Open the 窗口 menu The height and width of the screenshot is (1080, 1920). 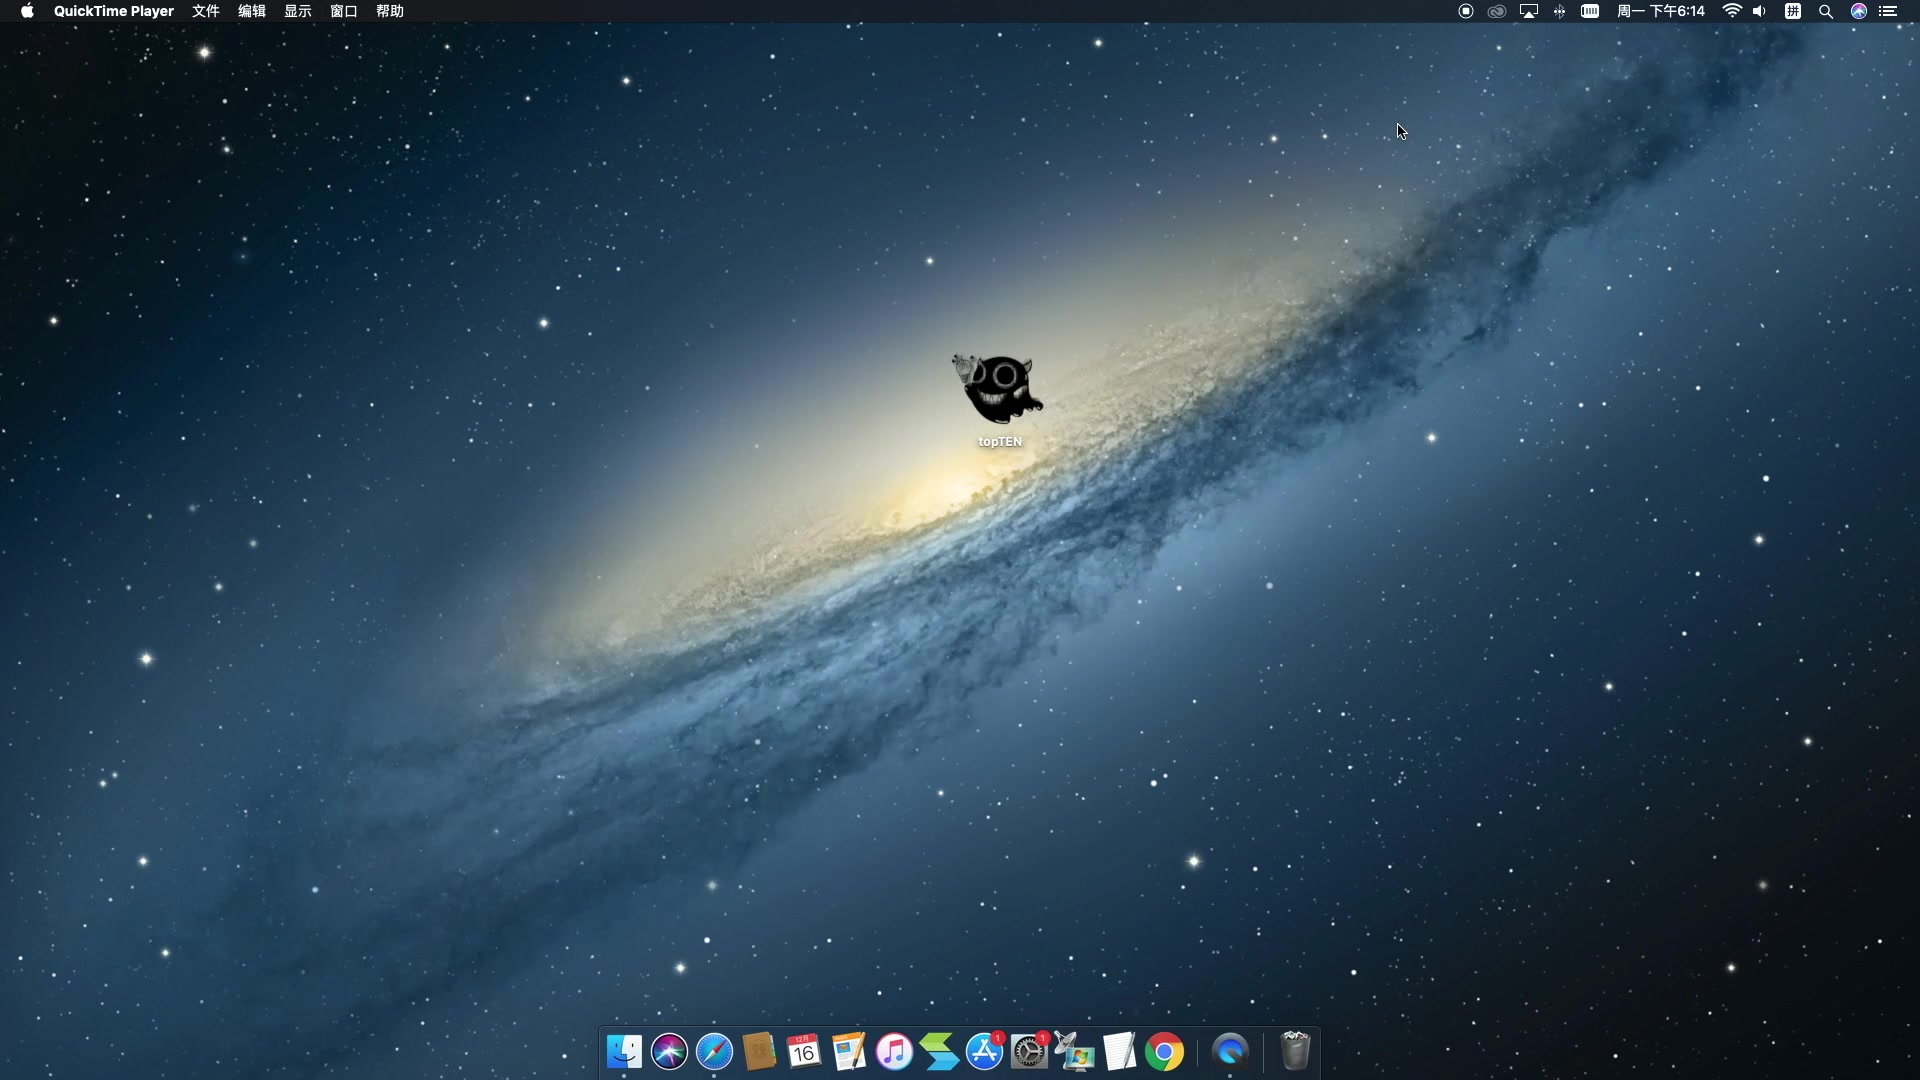344,11
